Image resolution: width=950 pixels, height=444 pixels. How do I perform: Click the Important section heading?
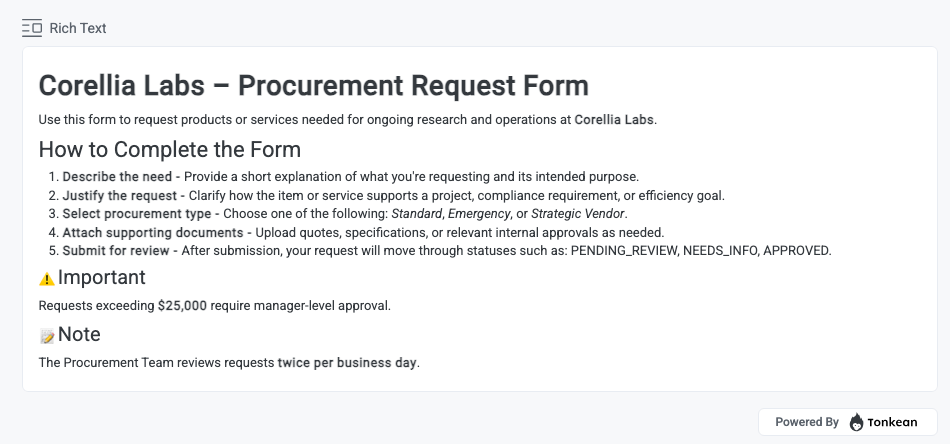click(x=102, y=277)
